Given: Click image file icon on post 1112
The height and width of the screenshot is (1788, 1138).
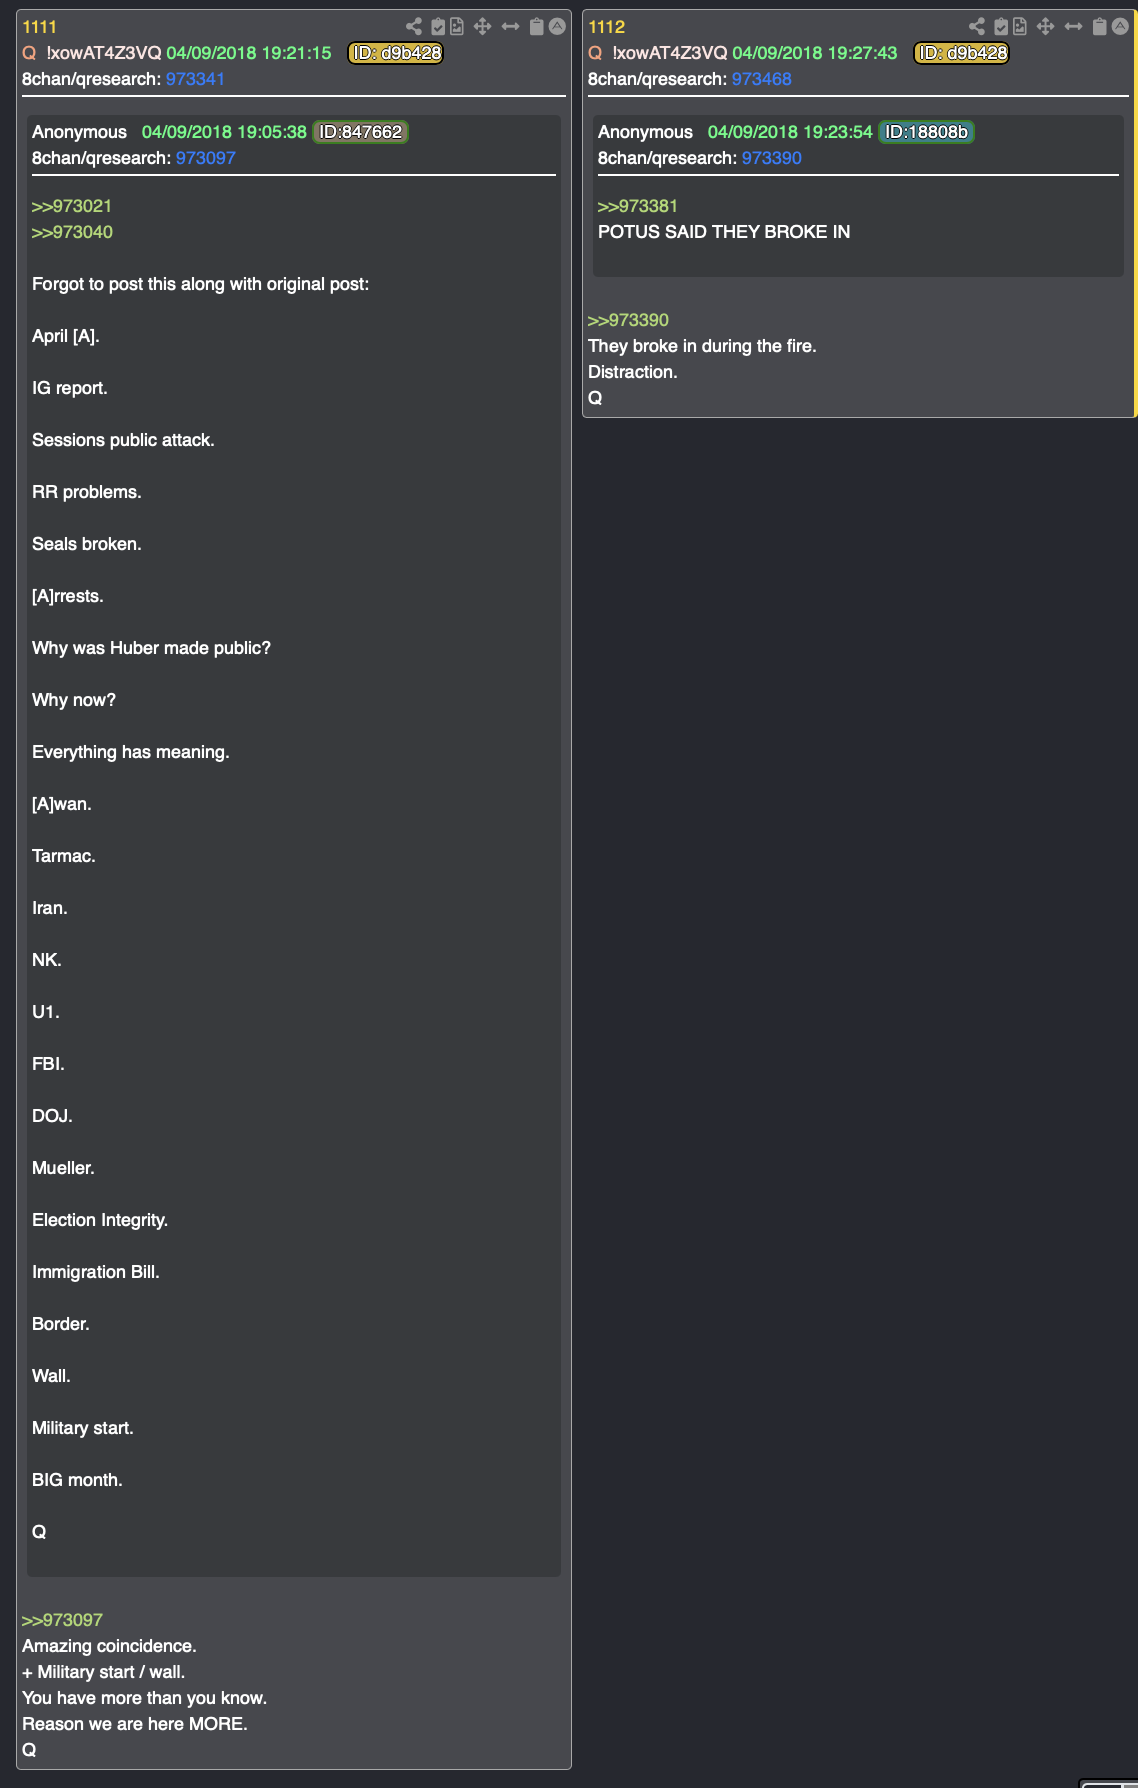Looking at the screenshot, I should tap(1020, 27).
